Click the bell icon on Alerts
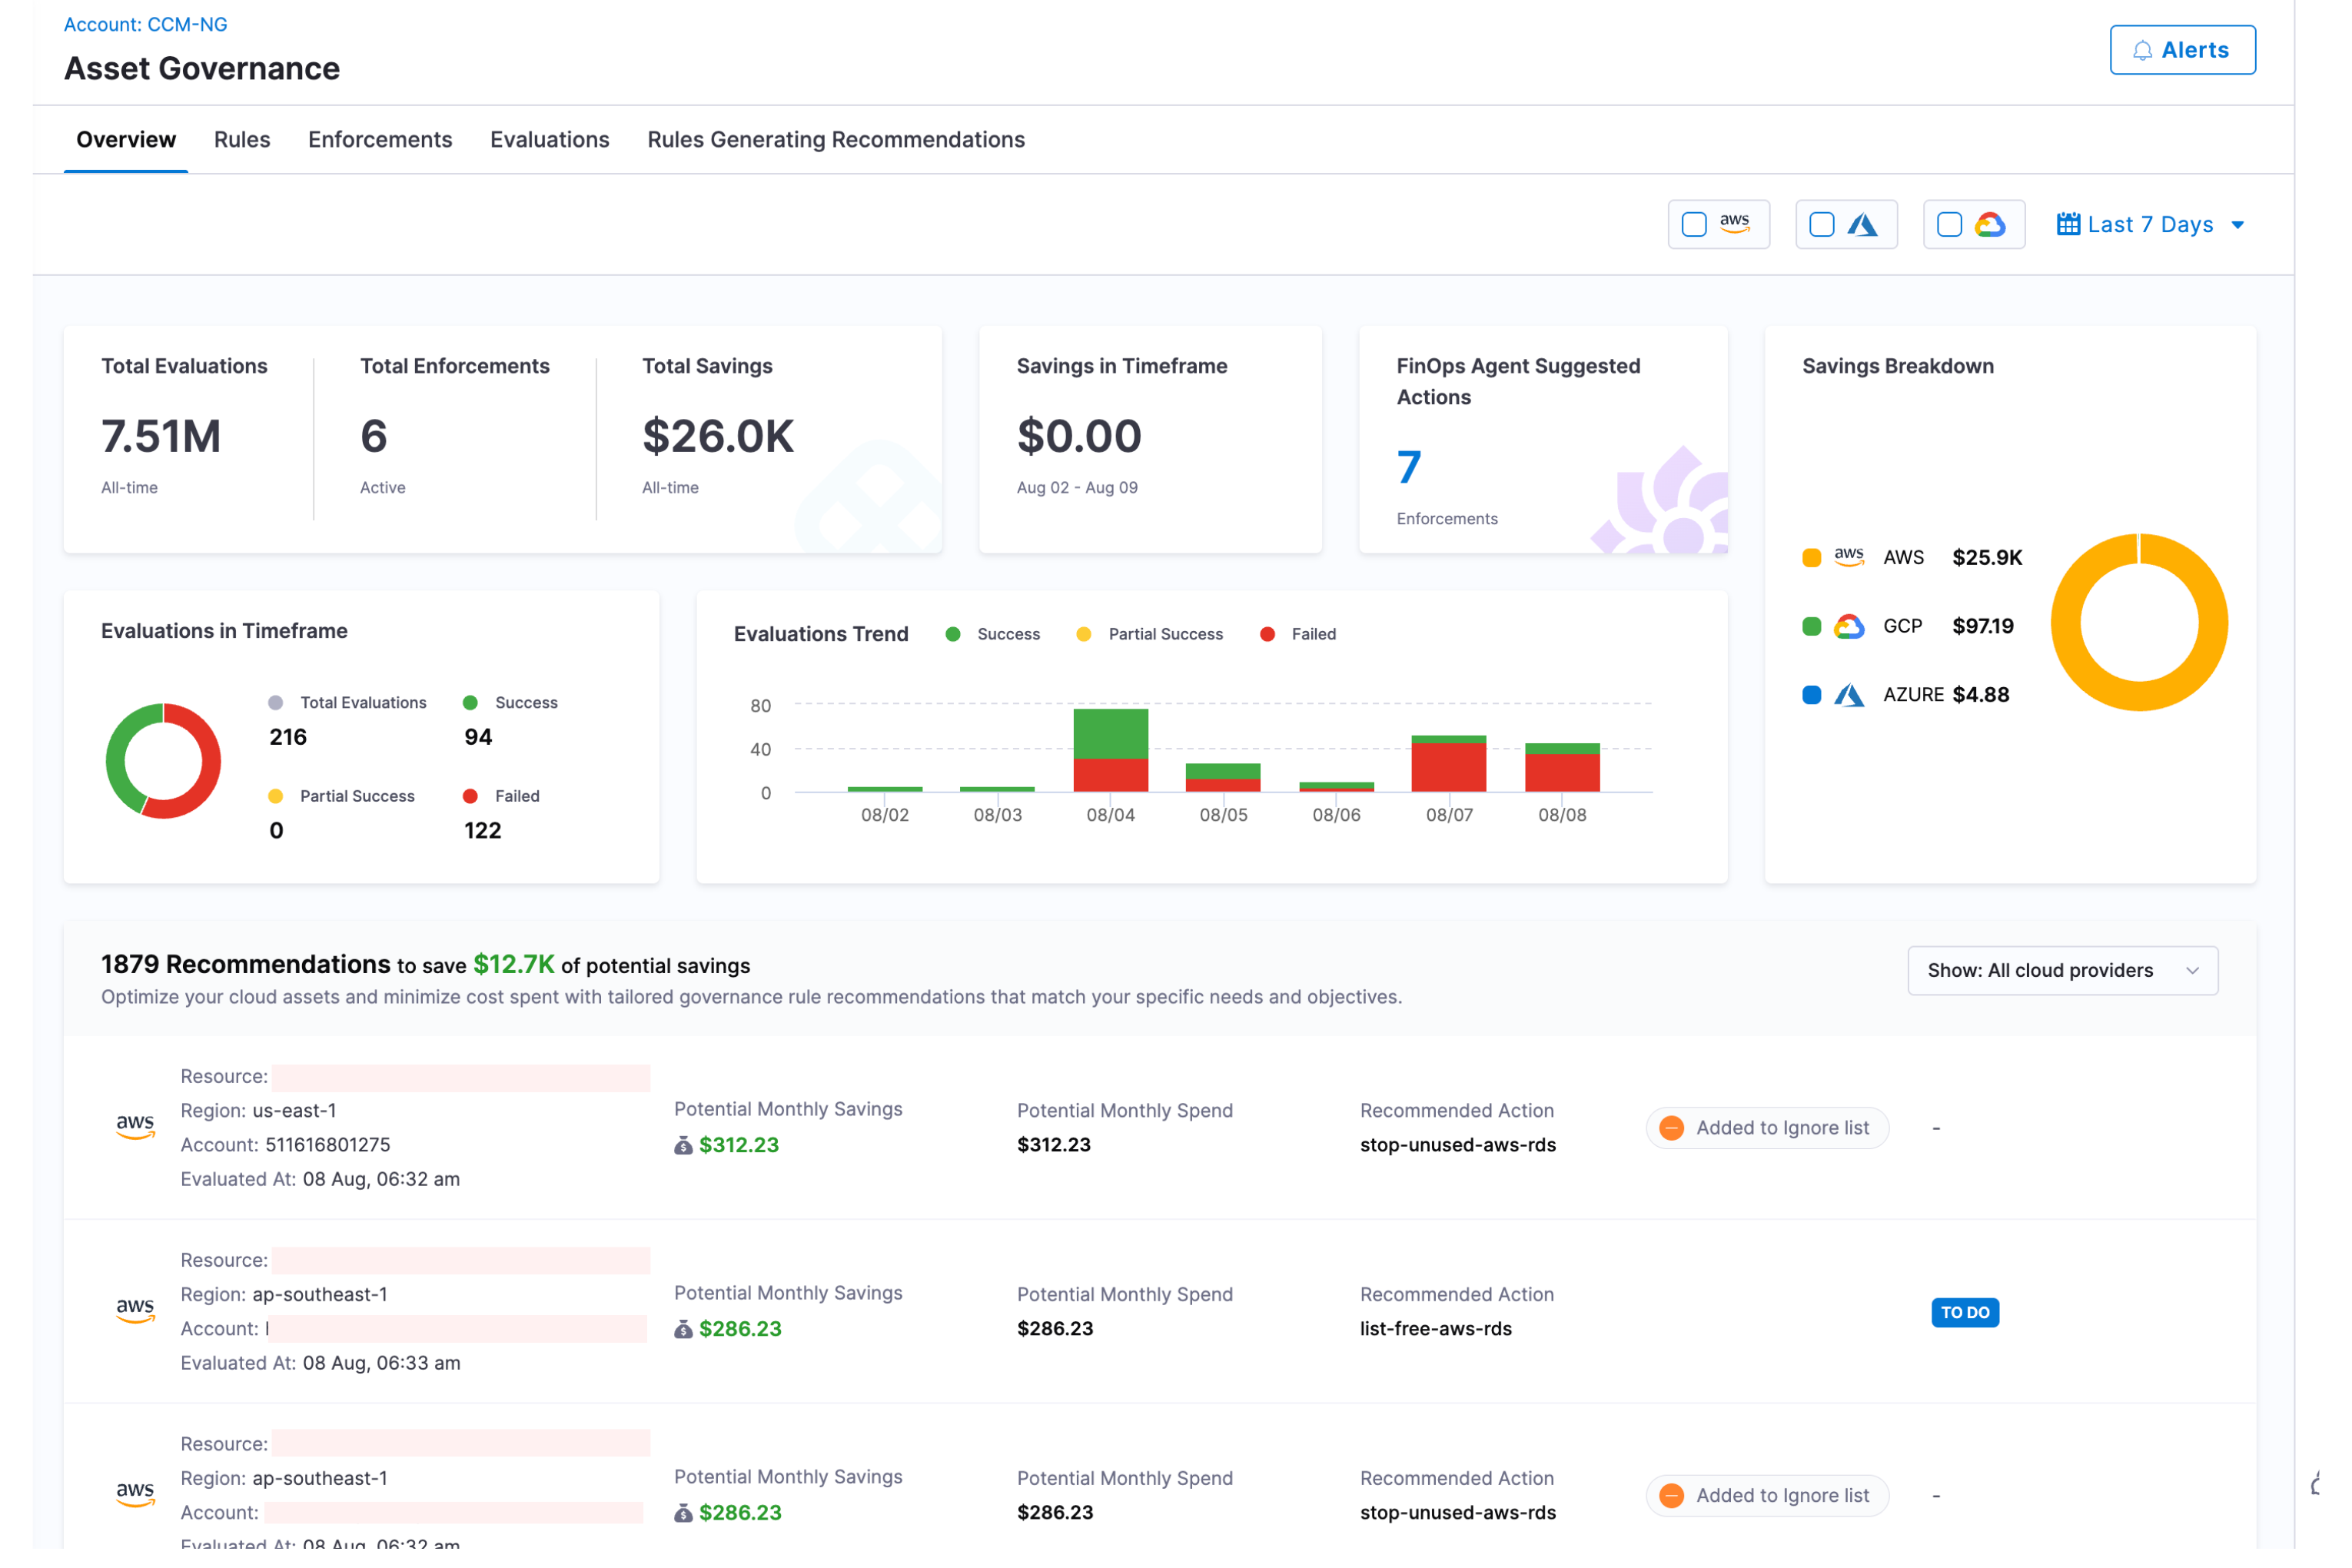This screenshot has height=1568, width=2352. 2142,51
